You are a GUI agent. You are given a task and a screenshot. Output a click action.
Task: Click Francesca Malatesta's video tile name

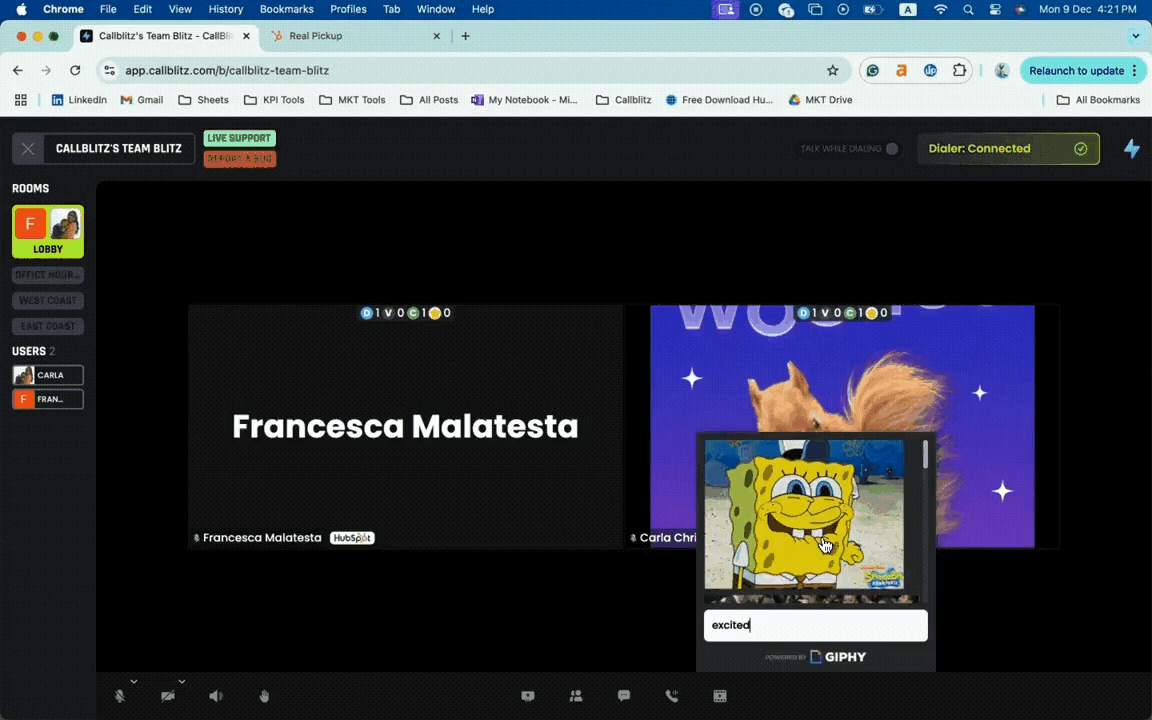pos(262,538)
